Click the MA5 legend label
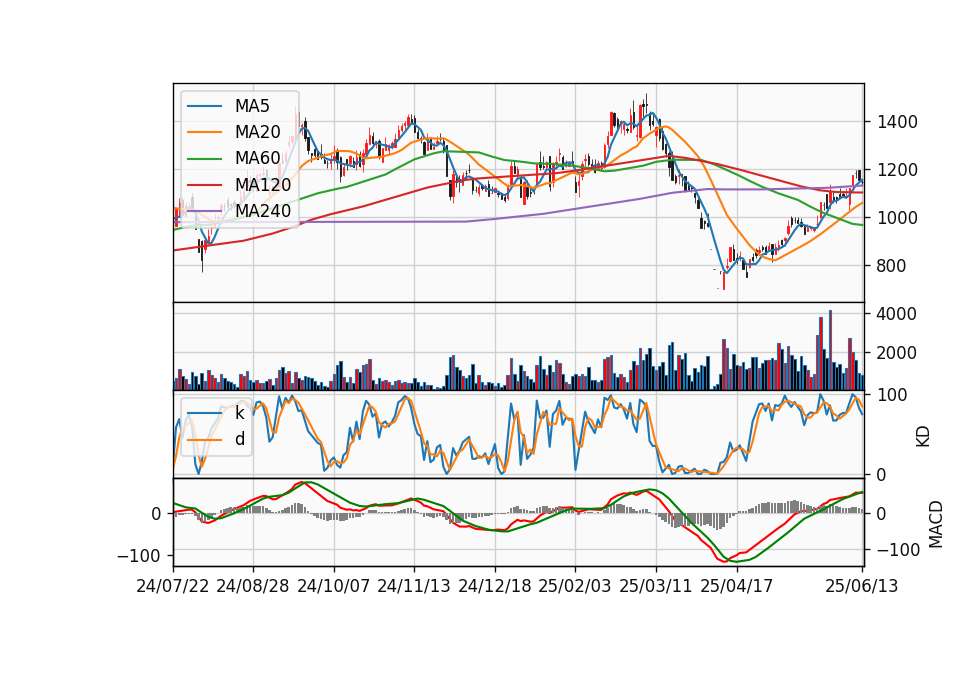The width and height of the screenshot is (960, 690). tap(252, 106)
